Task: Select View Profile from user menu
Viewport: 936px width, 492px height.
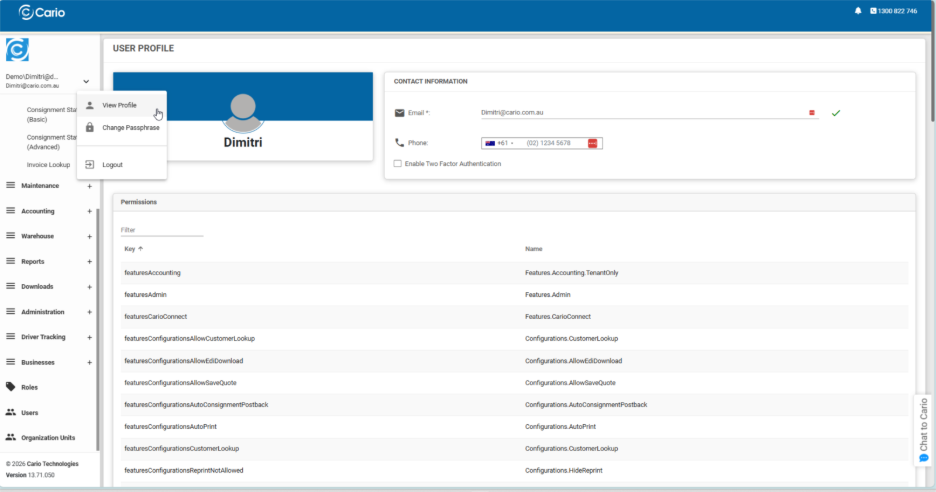Action: [119, 105]
